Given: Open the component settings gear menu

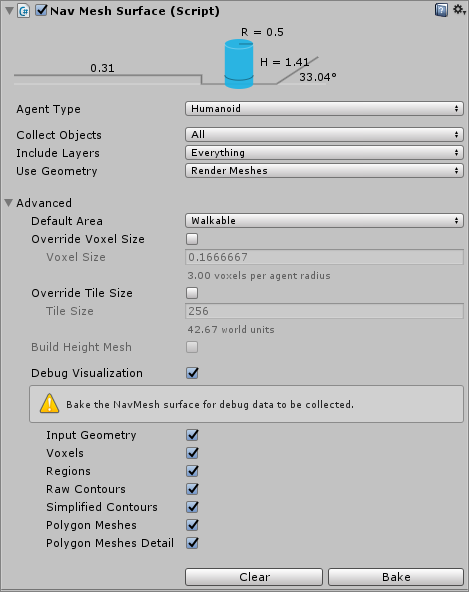Looking at the screenshot, I should 459,9.
